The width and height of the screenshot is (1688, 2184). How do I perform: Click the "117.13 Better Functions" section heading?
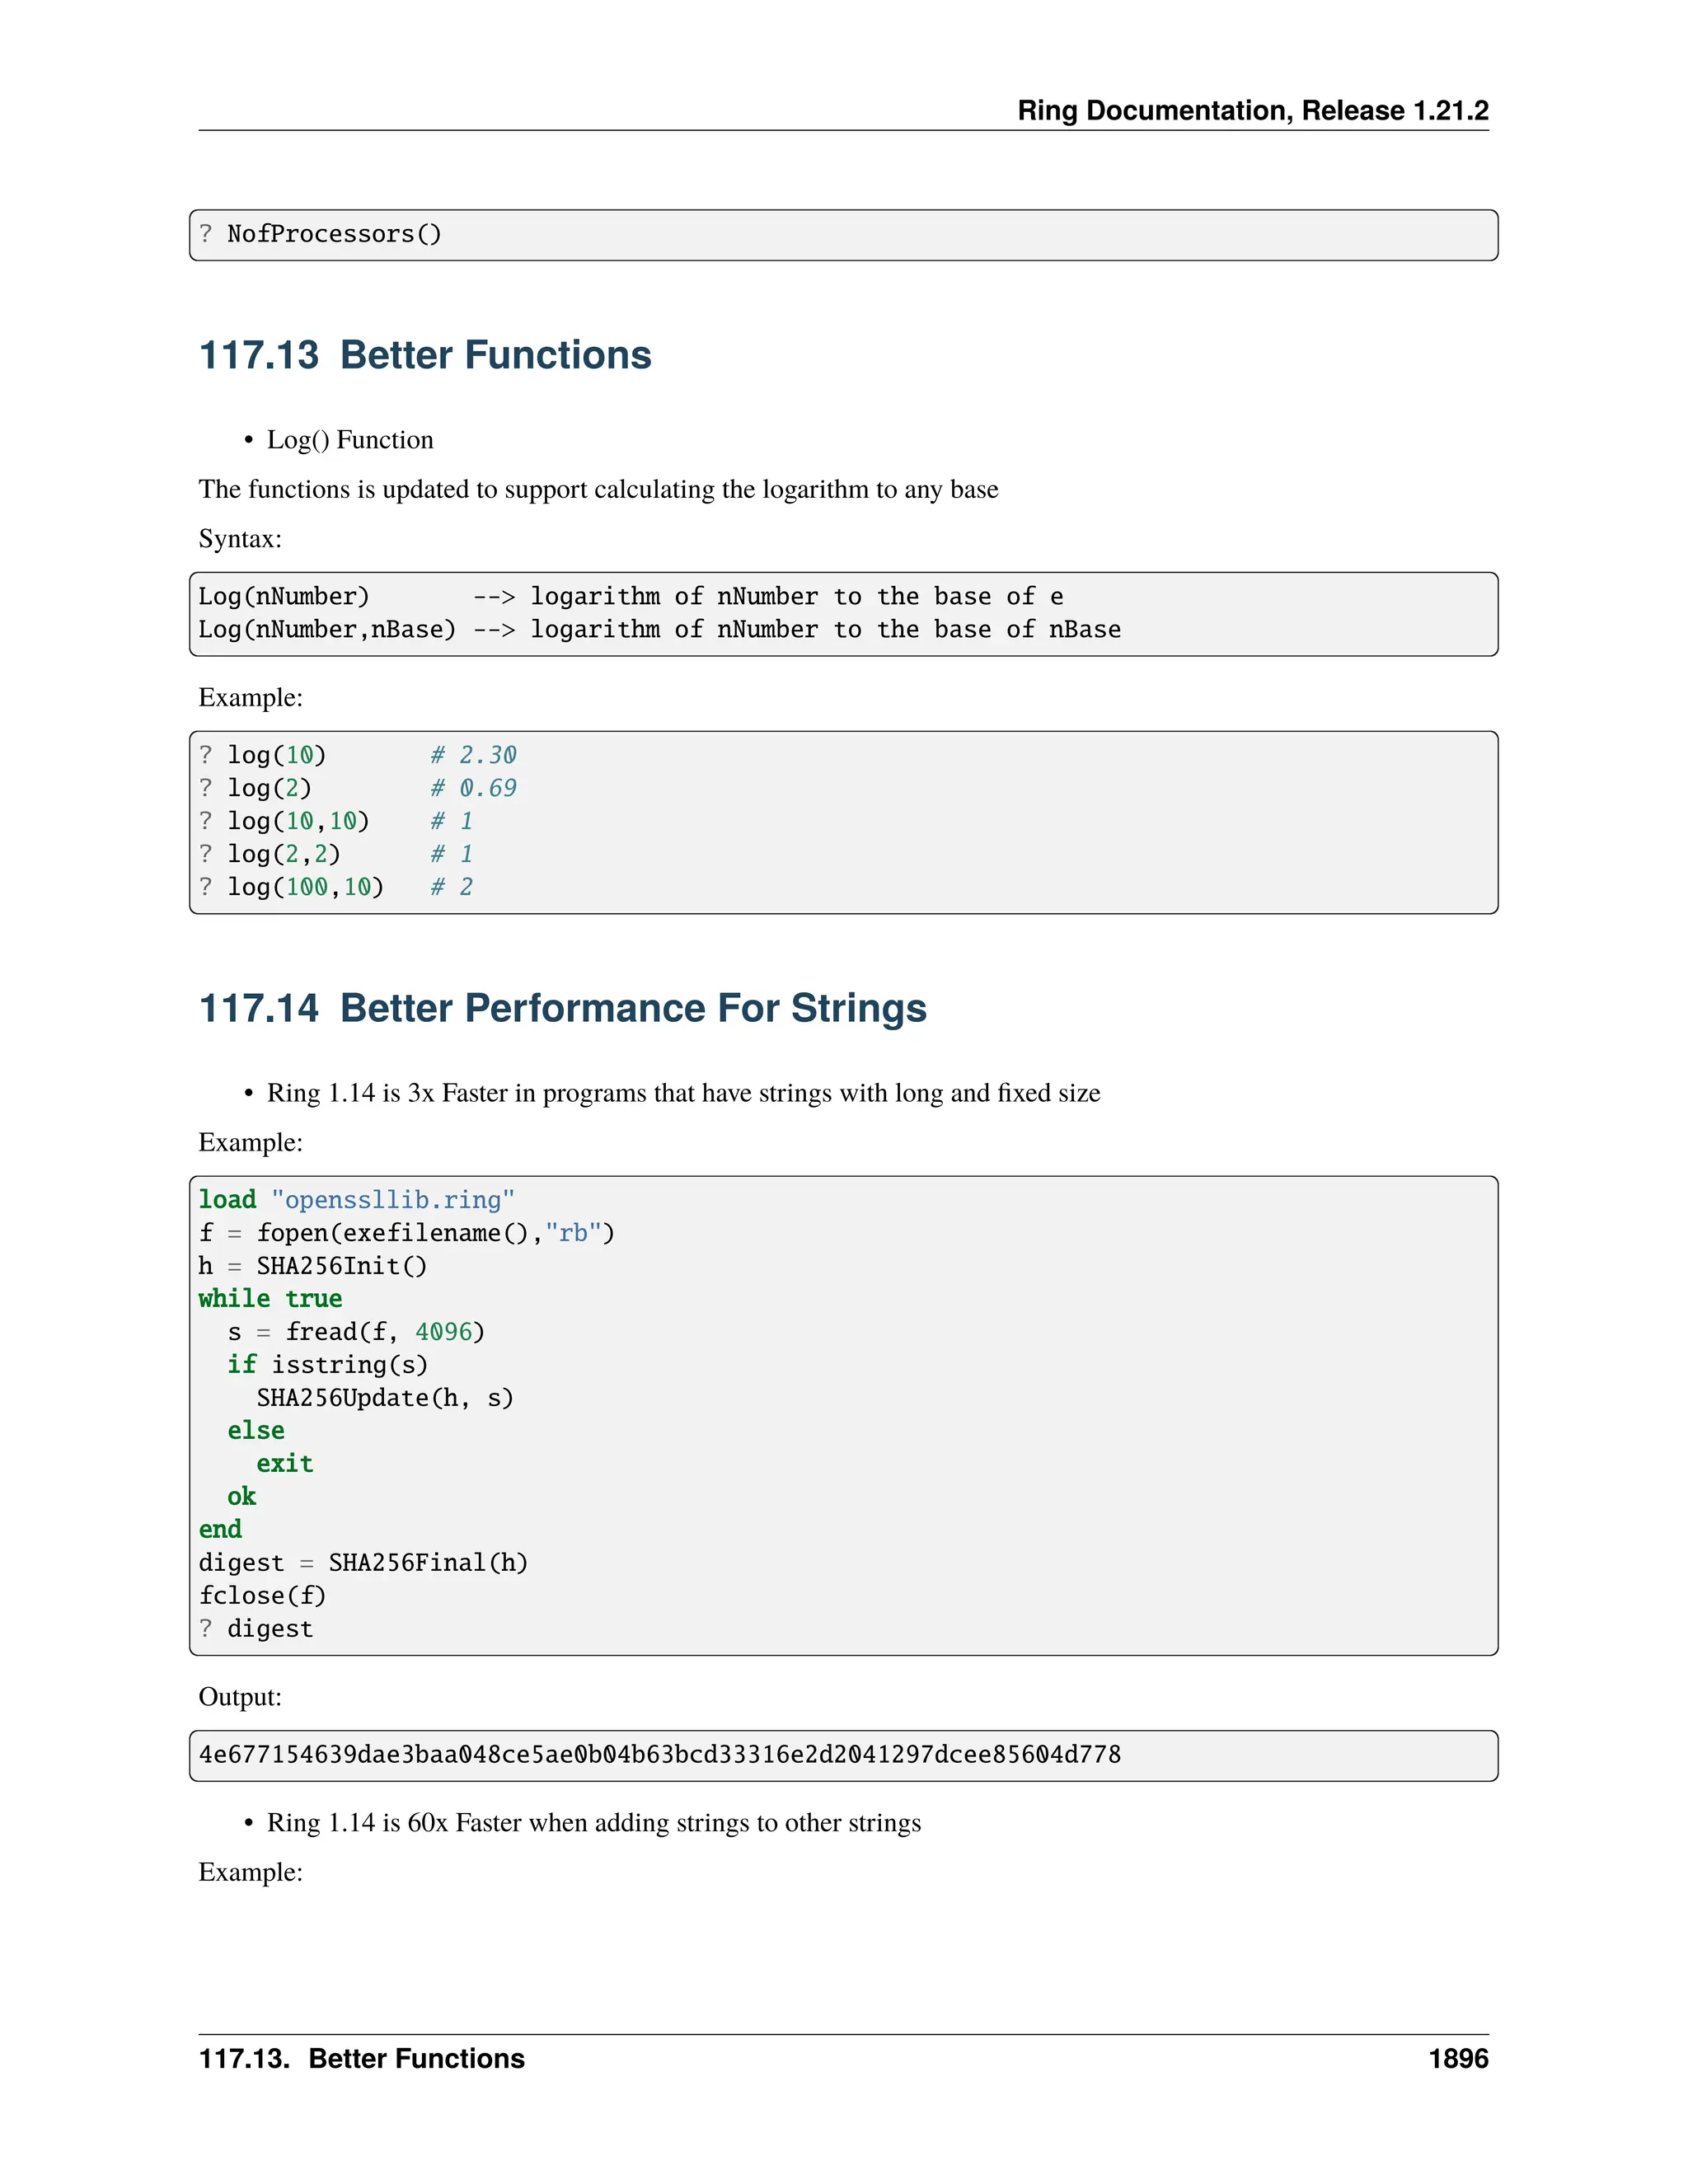coord(425,355)
